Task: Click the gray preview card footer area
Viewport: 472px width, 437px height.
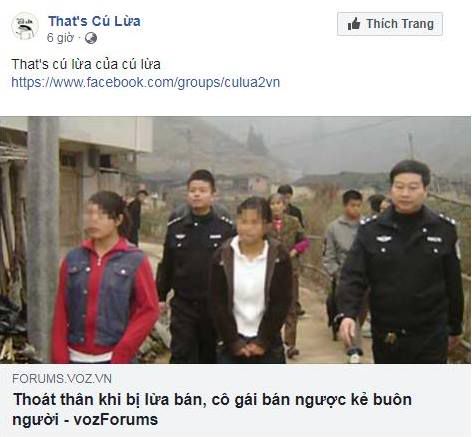Action: 236,400
